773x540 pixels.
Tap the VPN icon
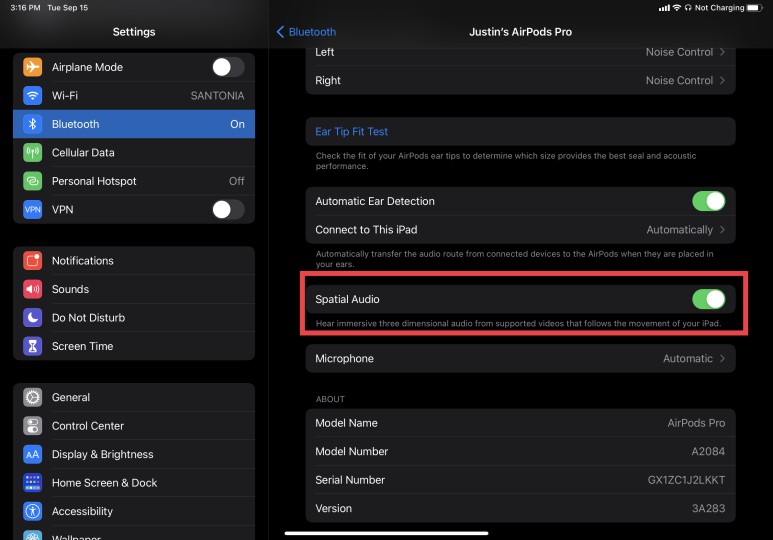33,210
